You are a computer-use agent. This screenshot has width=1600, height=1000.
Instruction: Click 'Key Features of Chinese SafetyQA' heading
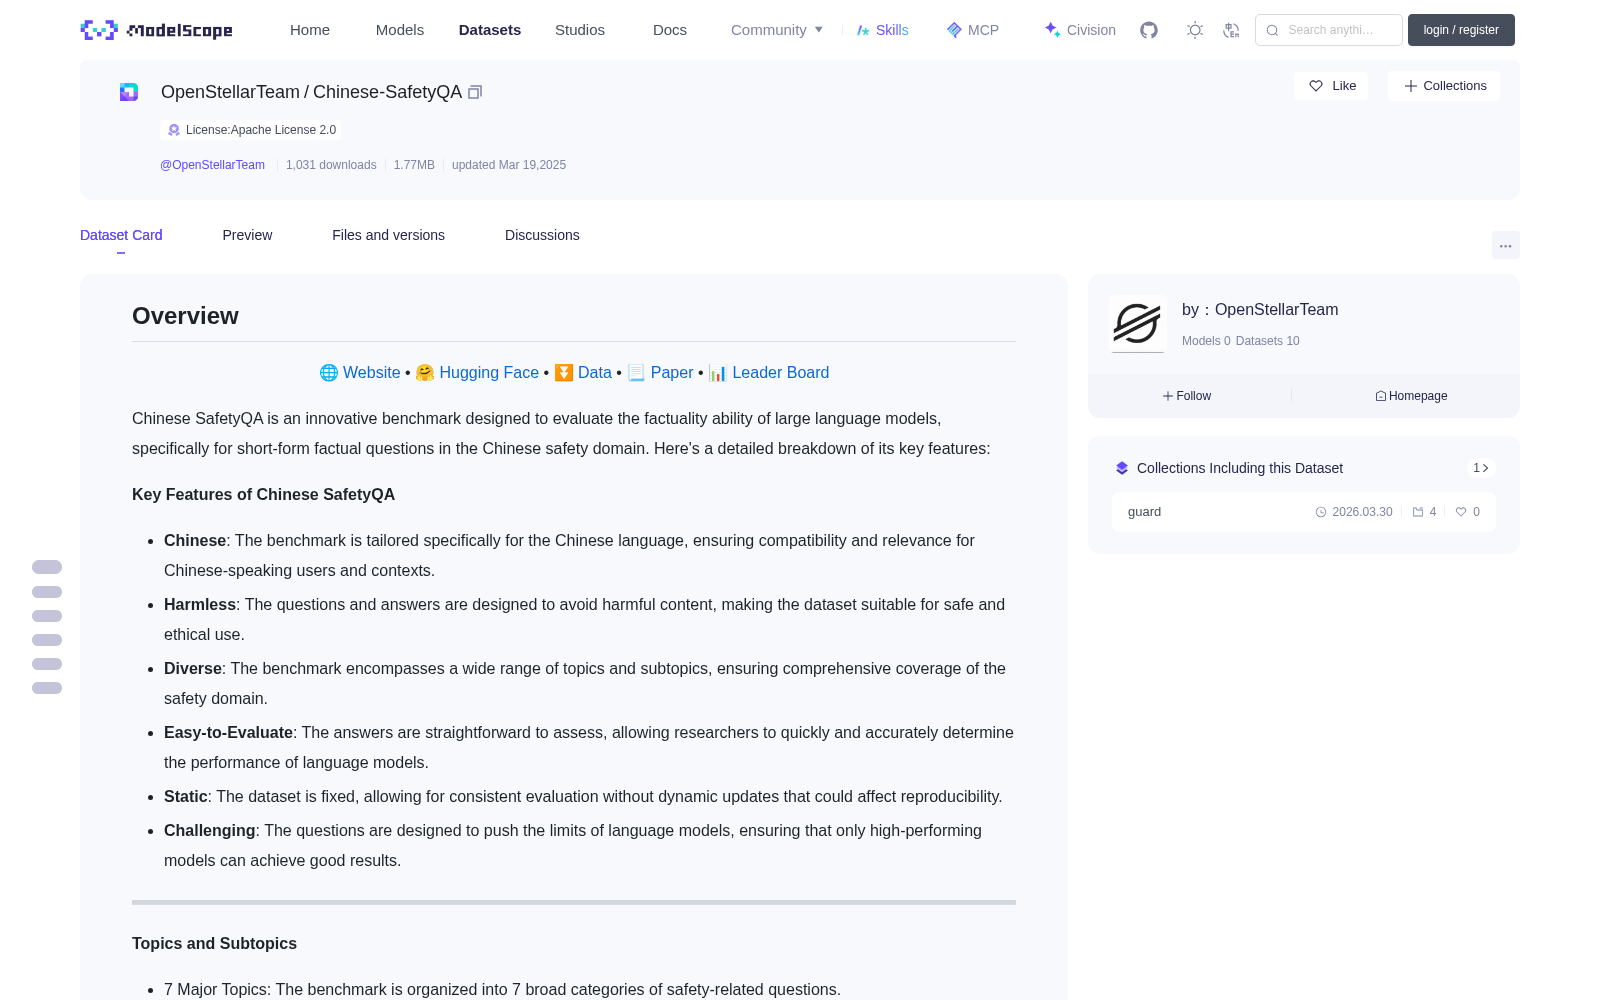[x=263, y=495]
